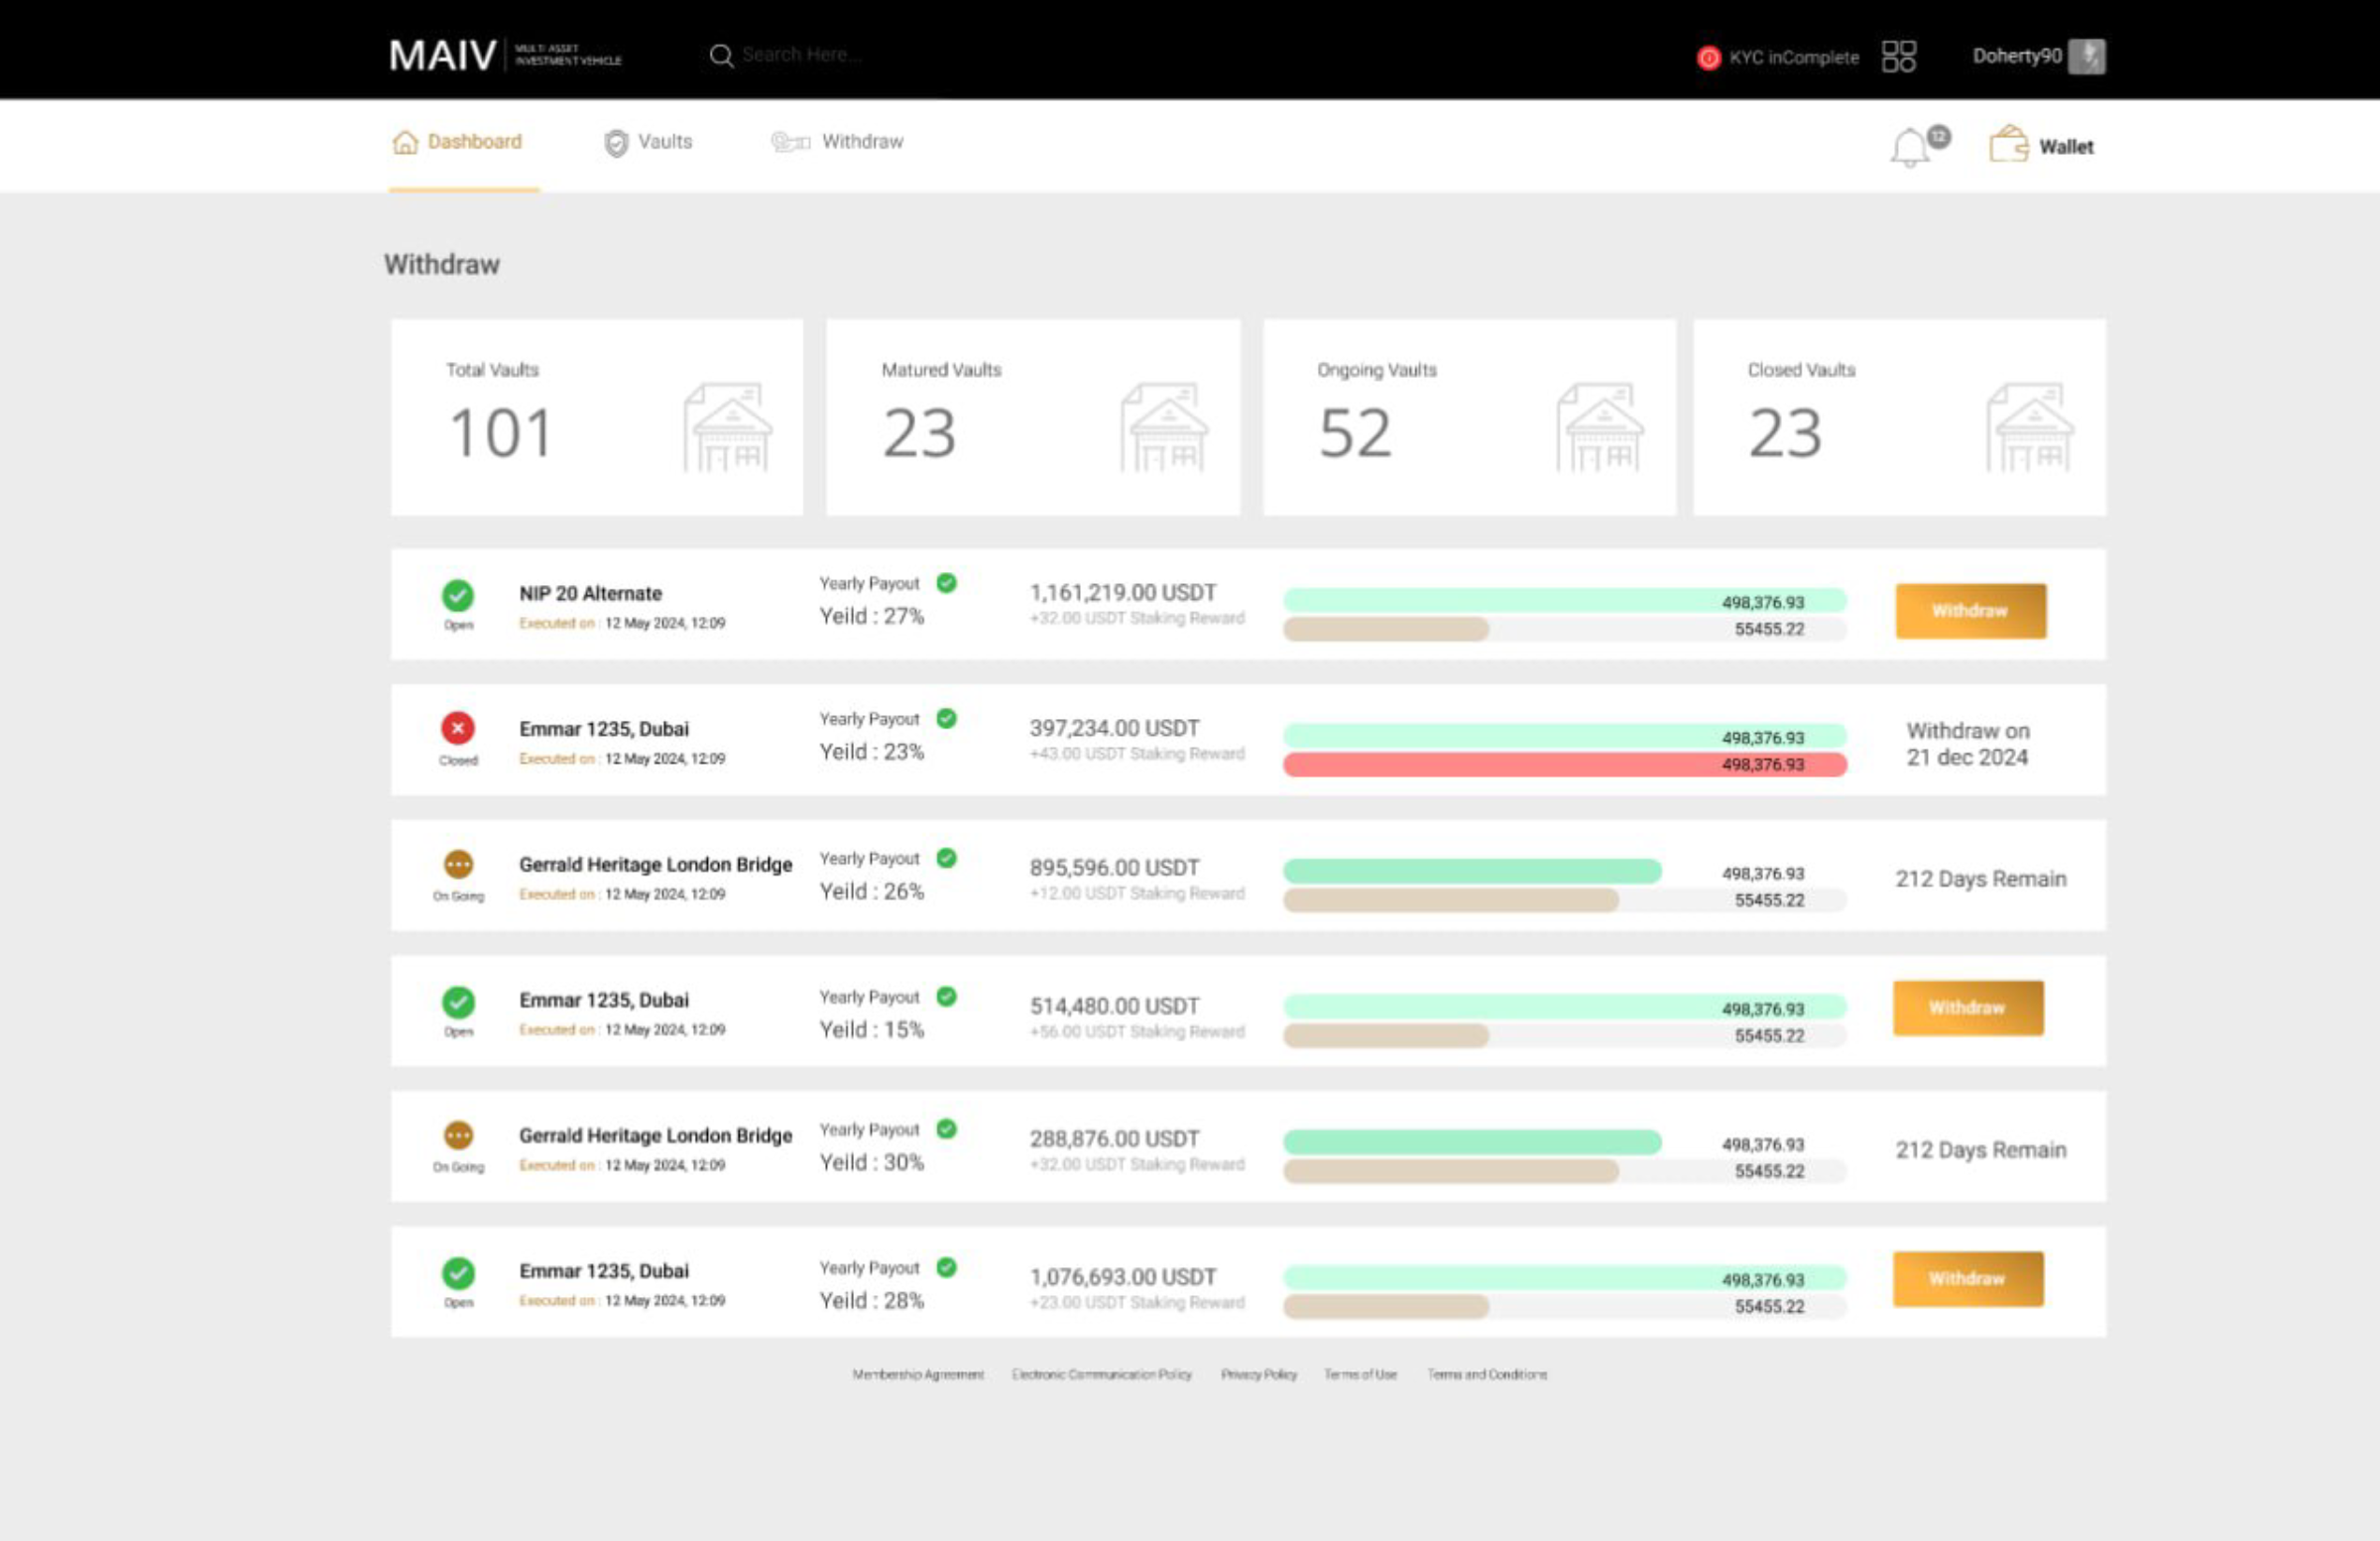This screenshot has height=1541, width=2380.
Task: Open the Doherty90 profile avatar
Action: [2086, 56]
